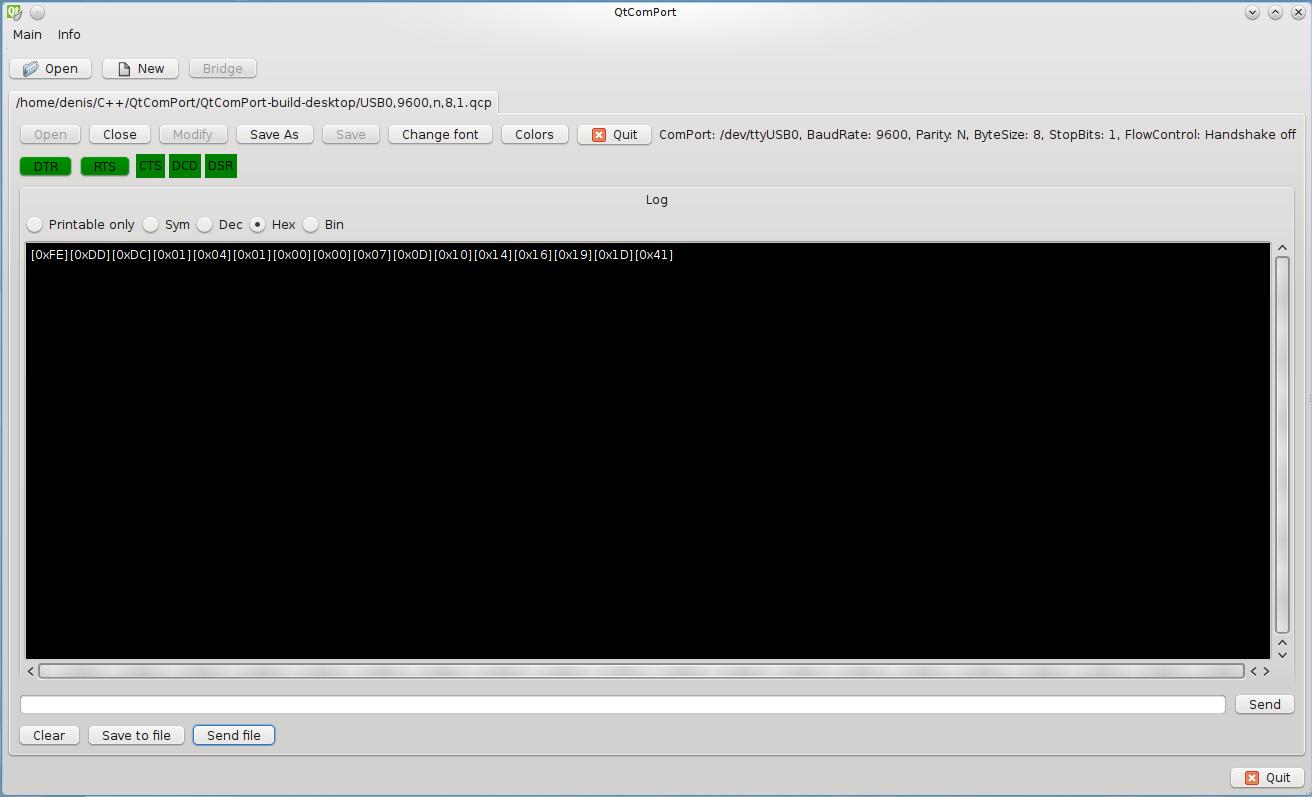Screen dimensions: 1312x797
Task: Click the DCD status indicator
Action: tap(185, 166)
